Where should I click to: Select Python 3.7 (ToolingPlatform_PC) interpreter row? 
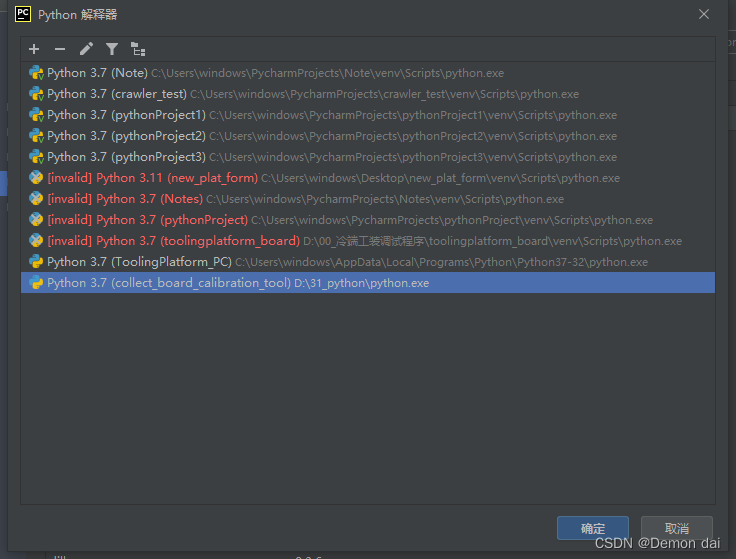point(368,262)
